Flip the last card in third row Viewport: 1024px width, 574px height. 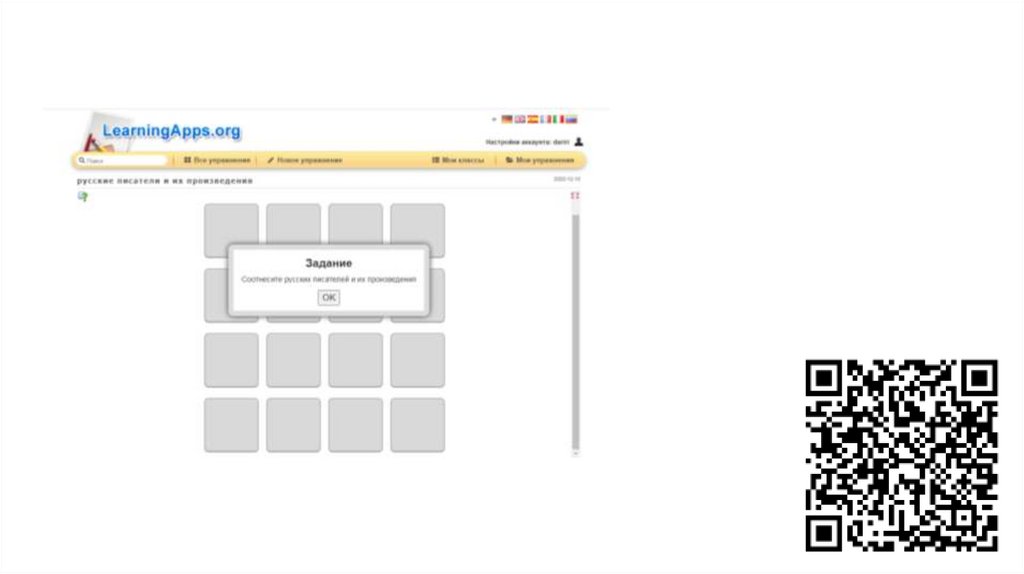pos(418,360)
